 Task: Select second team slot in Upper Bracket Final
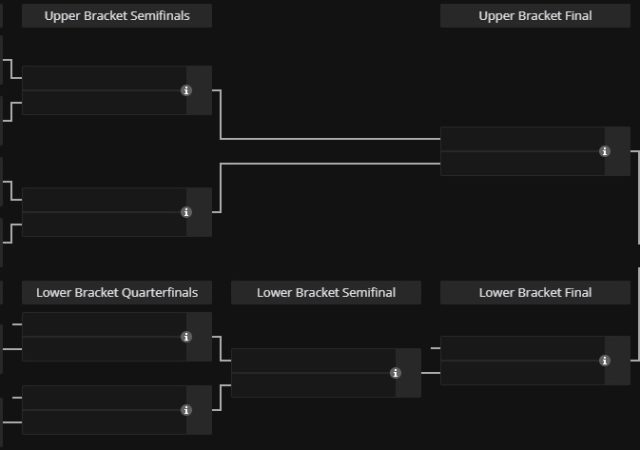[x=520, y=163]
